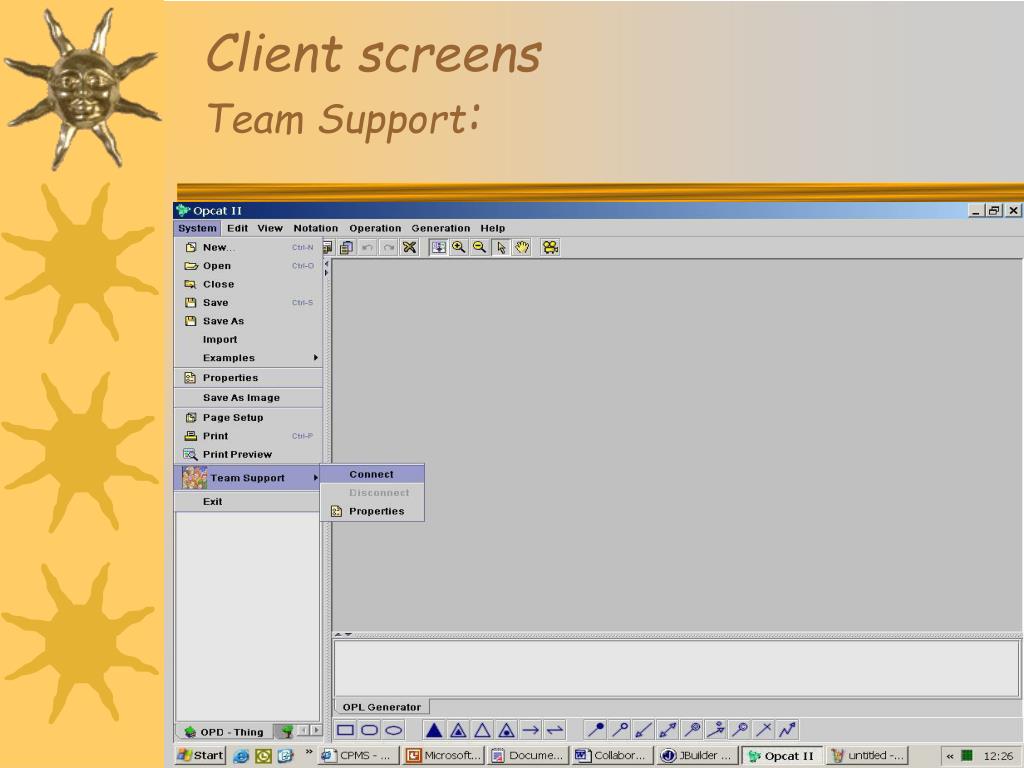The height and width of the screenshot is (768, 1024).
Task: Select the ellipse process shape tool
Action: coord(394,730)
